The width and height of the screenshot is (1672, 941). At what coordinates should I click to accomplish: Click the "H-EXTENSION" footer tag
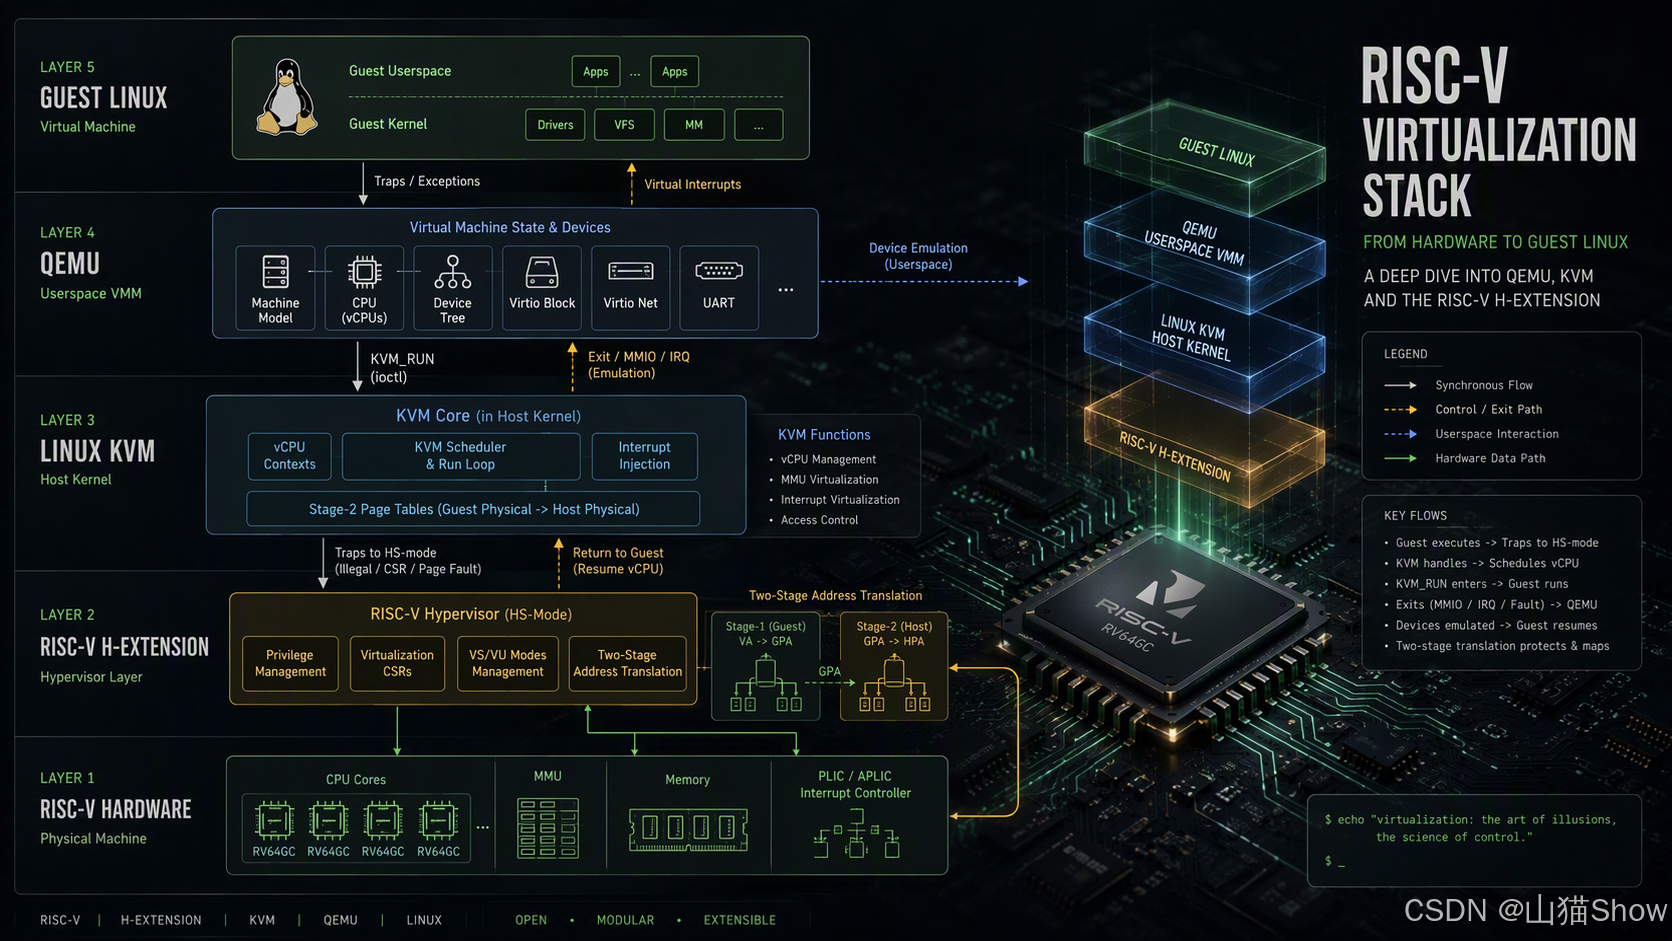(161, 920)
